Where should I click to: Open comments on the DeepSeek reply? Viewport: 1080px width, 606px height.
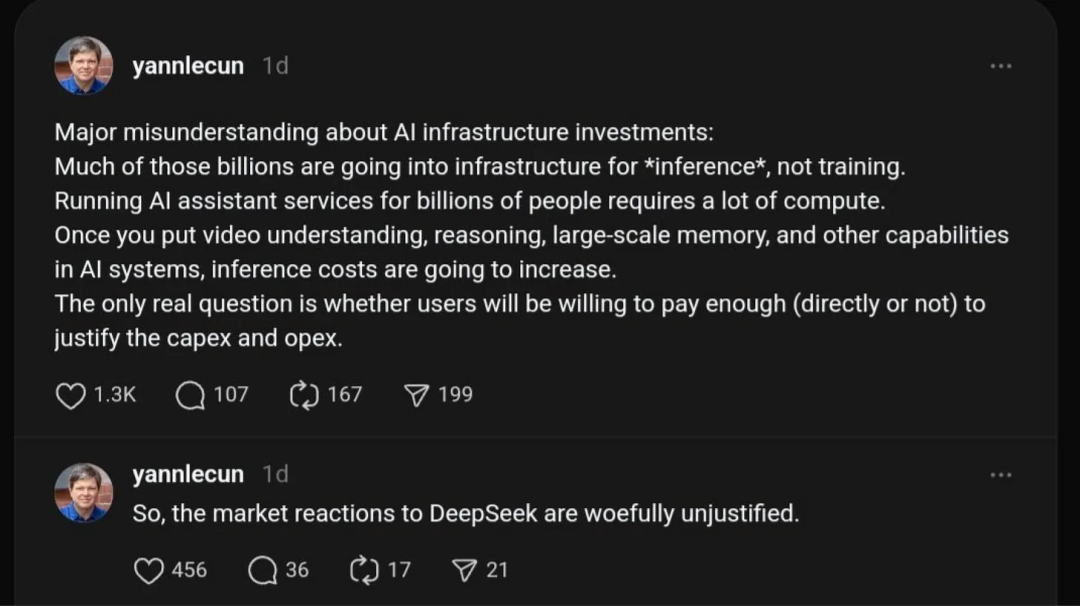[263, 570]
